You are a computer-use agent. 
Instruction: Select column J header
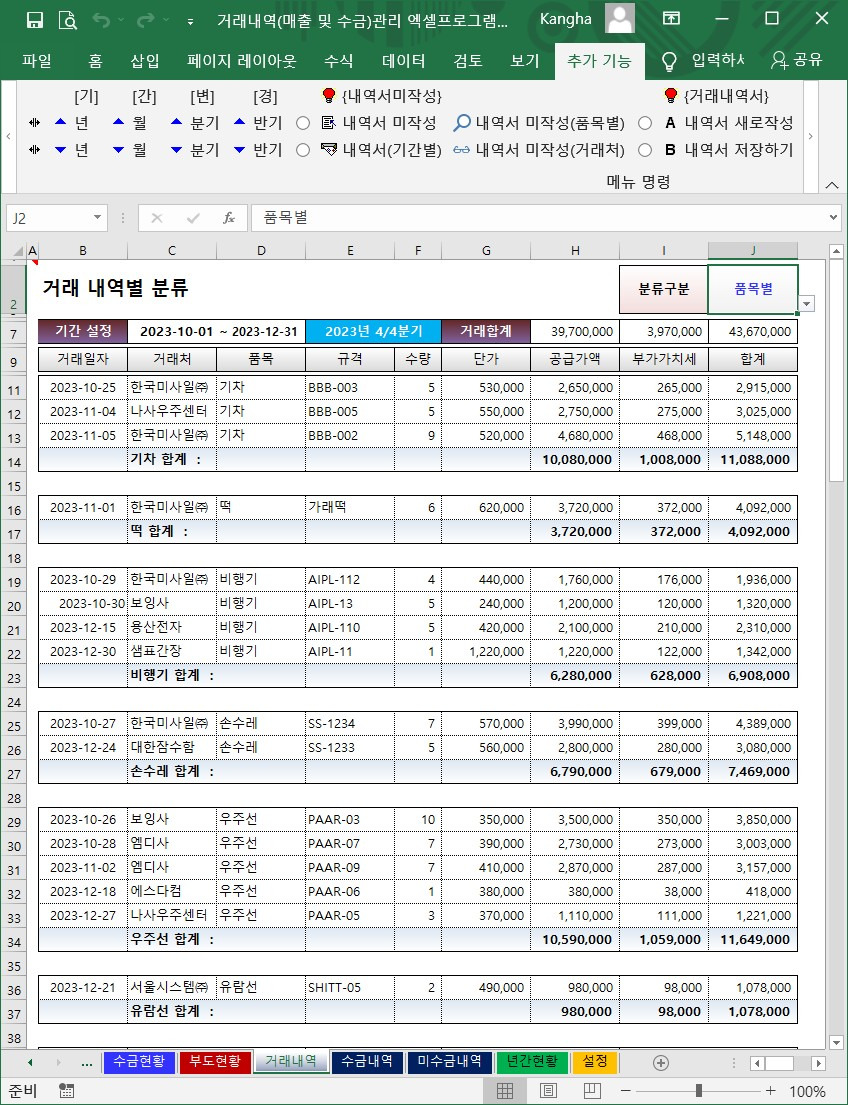point(753,250)
